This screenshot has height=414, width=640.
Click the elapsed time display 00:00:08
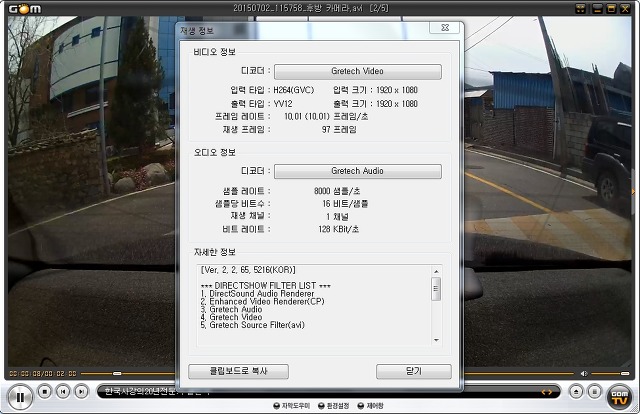[25, 374]
